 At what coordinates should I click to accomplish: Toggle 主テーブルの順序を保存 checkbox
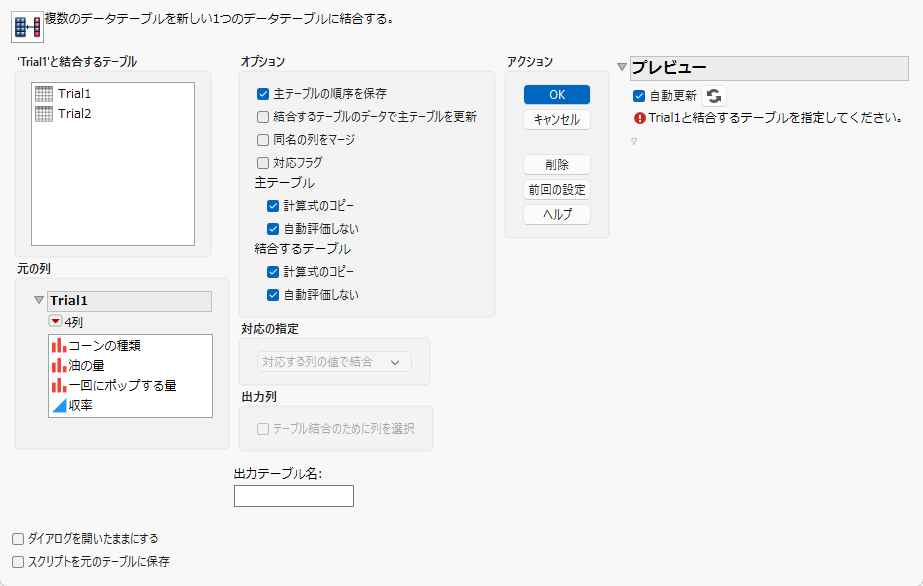263,94
